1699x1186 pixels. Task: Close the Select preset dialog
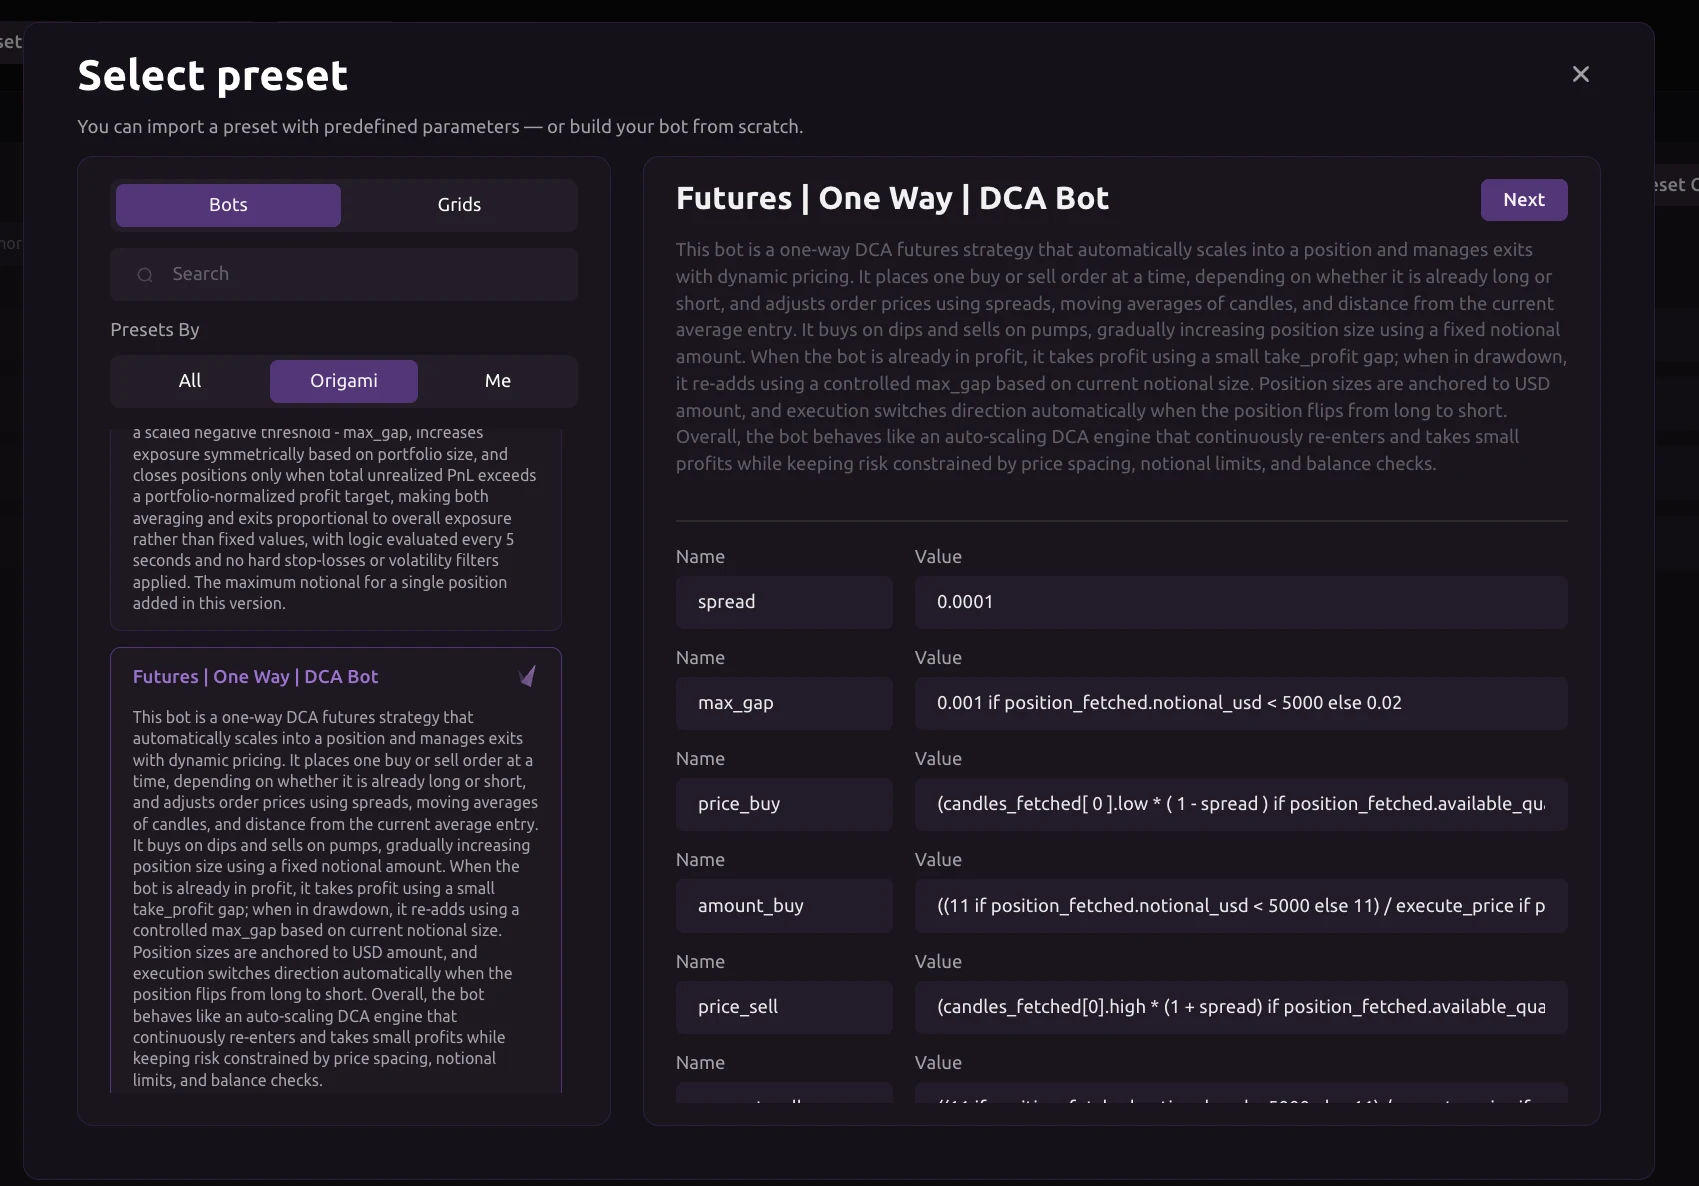1580,74
